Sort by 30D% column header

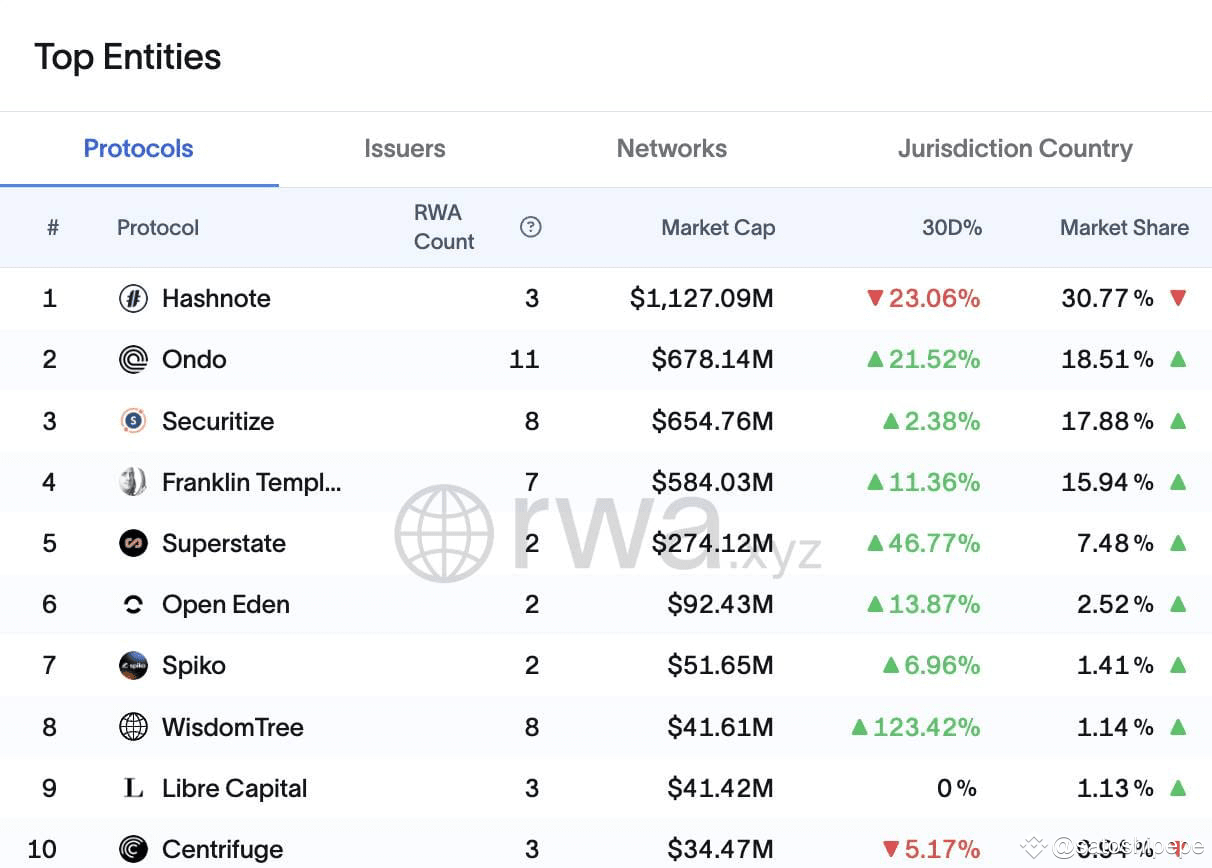pos(951,228)
